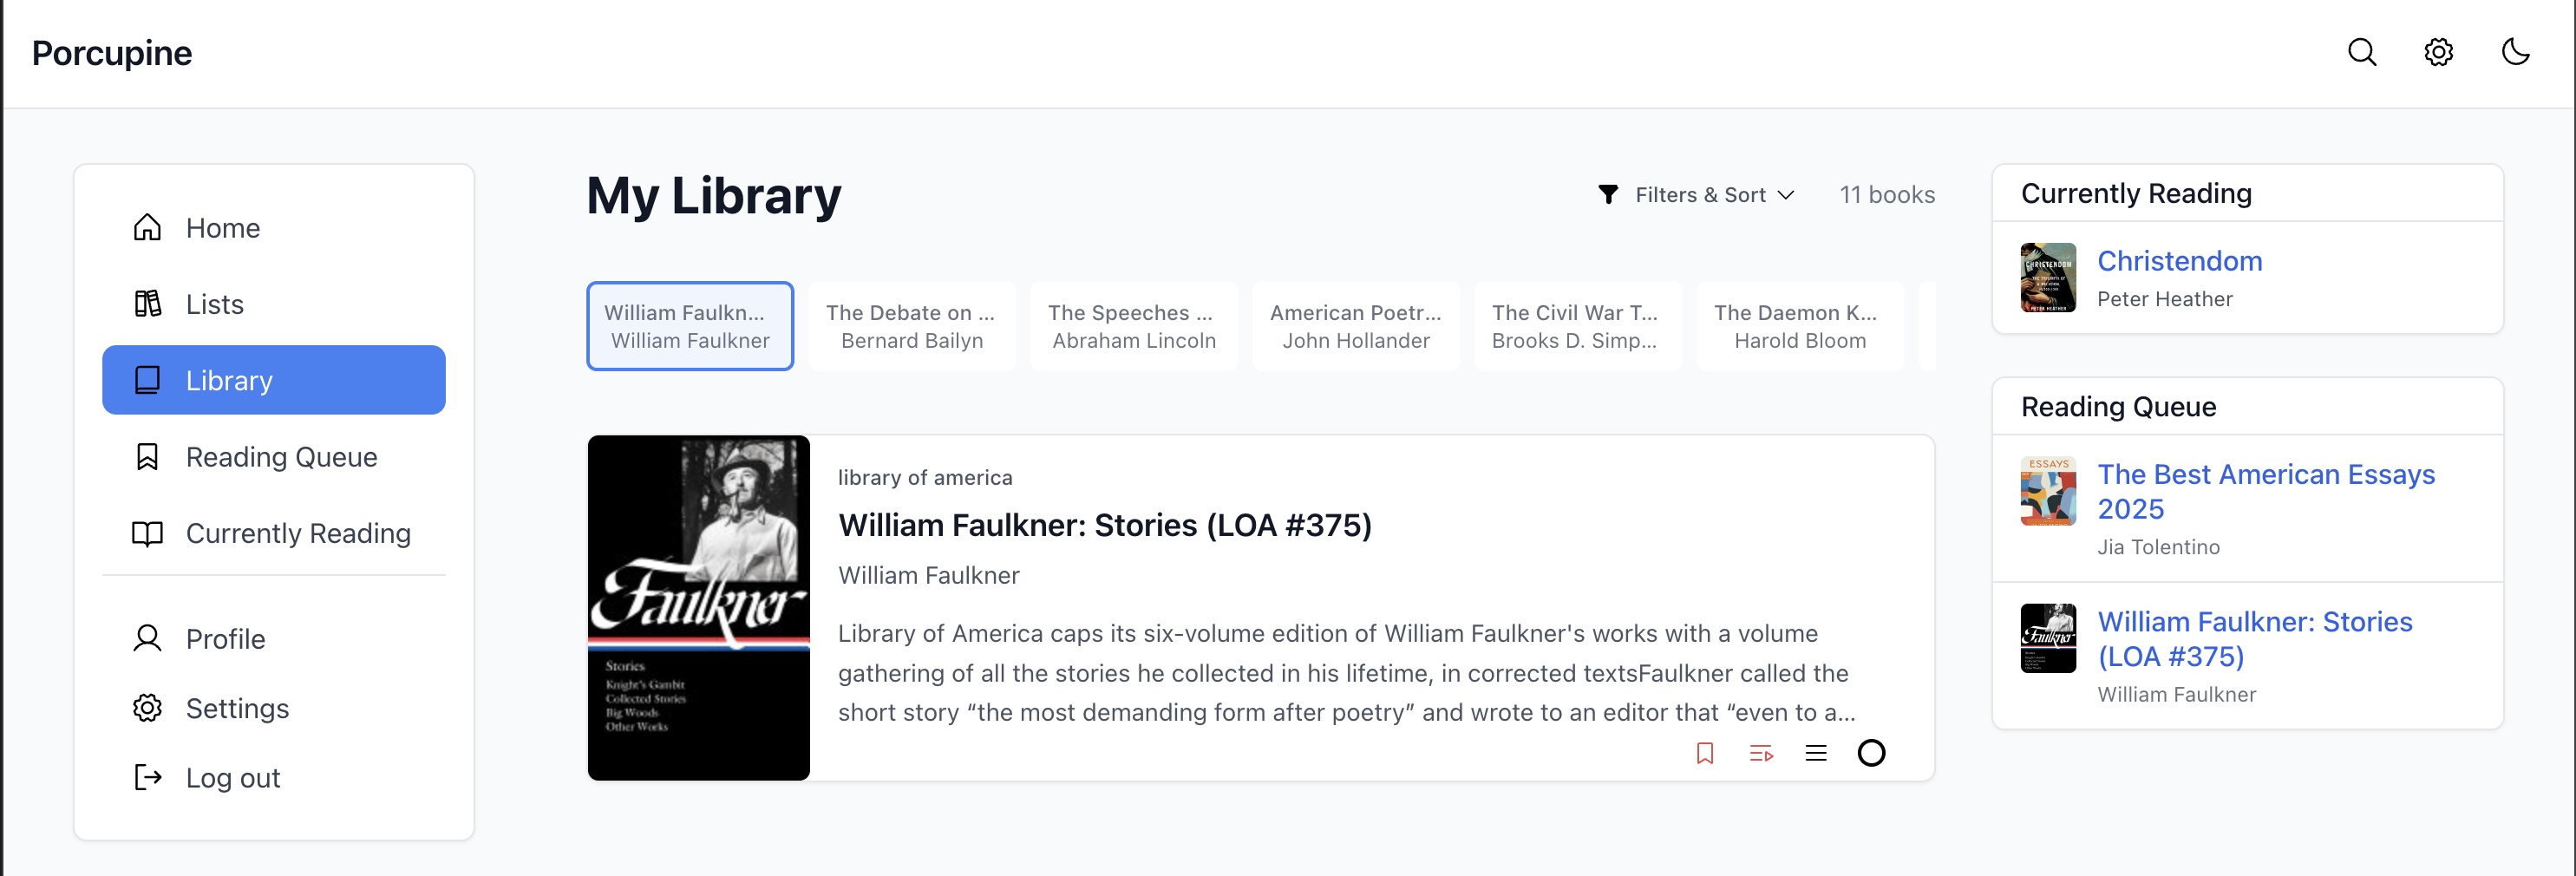
Task: Open the Christendom link in Currently Reading
Action: 2179,261
